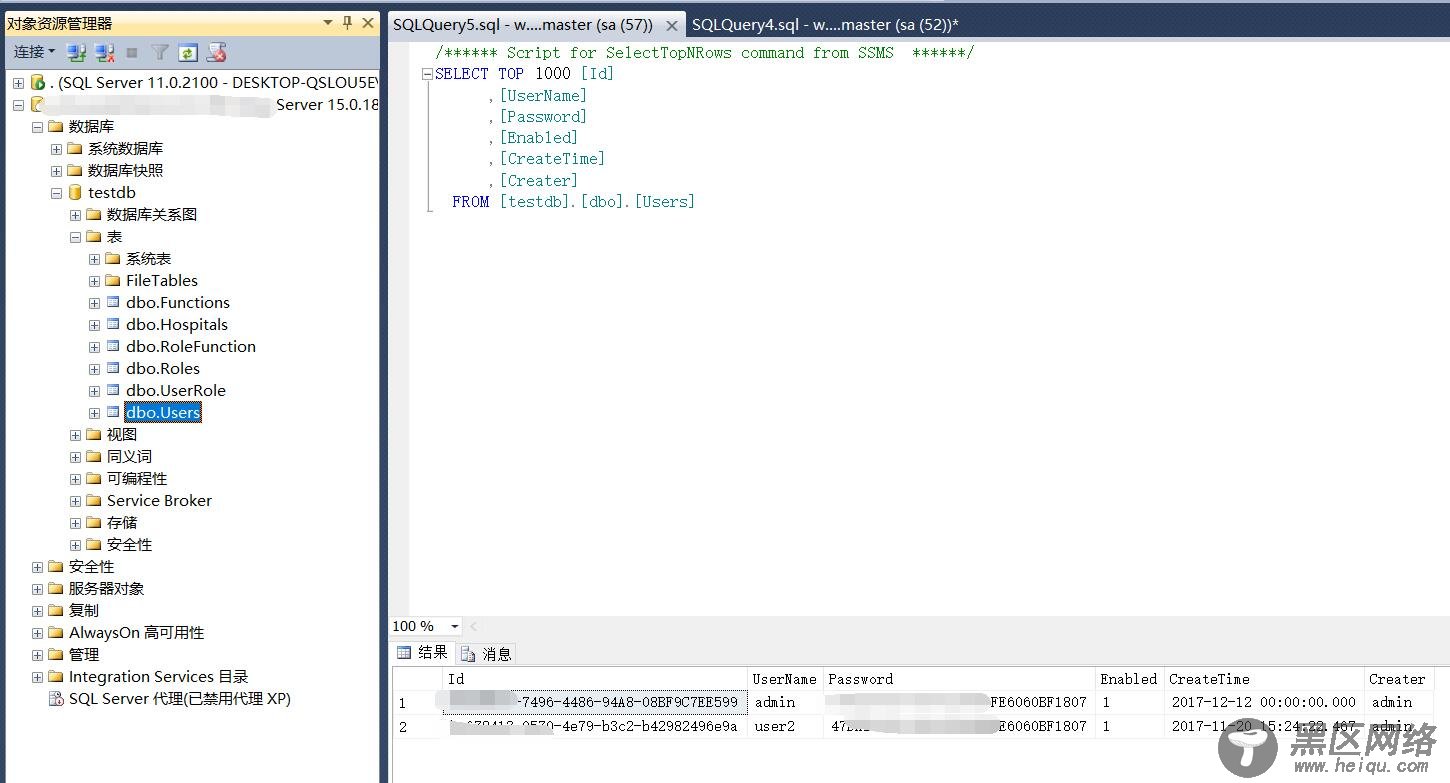Expand the dbo.Users table node
Screen dimensions: 1450x783
(94, 412)
